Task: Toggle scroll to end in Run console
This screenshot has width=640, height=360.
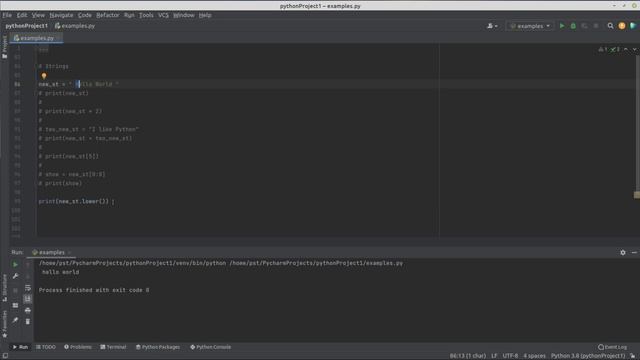Action: point(28,299)
